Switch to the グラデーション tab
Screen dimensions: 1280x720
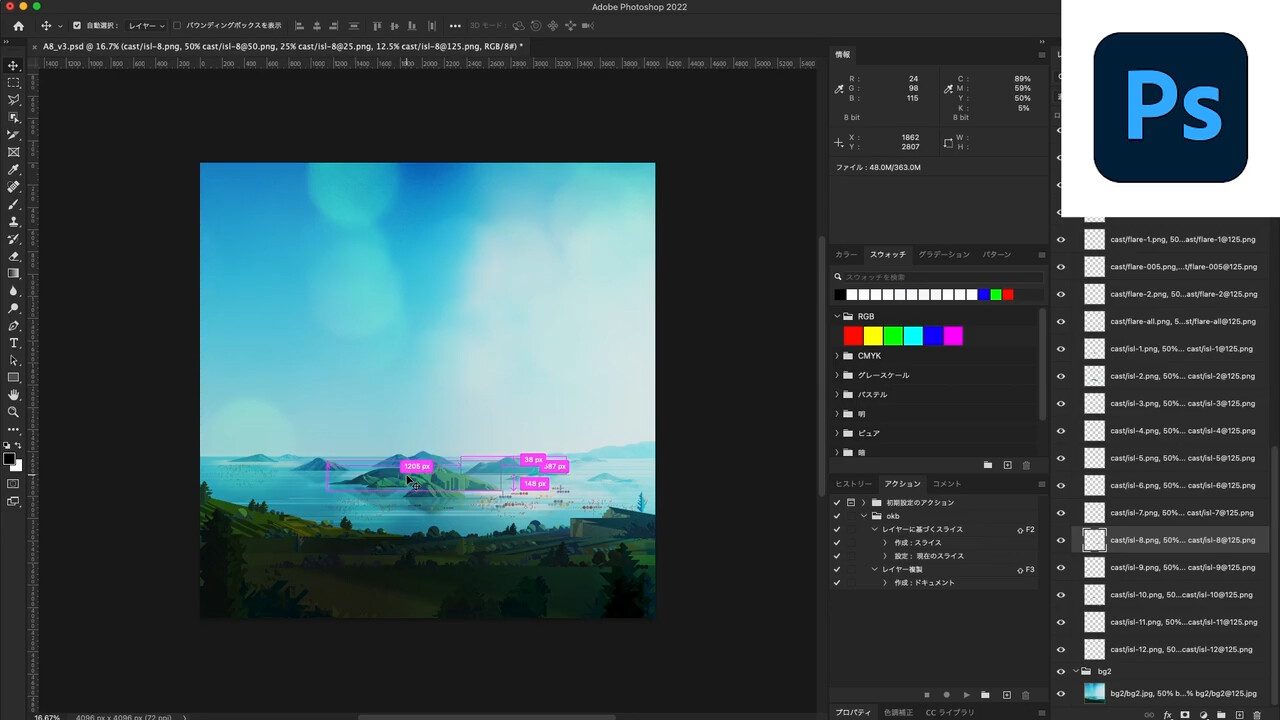click(944, 255)
